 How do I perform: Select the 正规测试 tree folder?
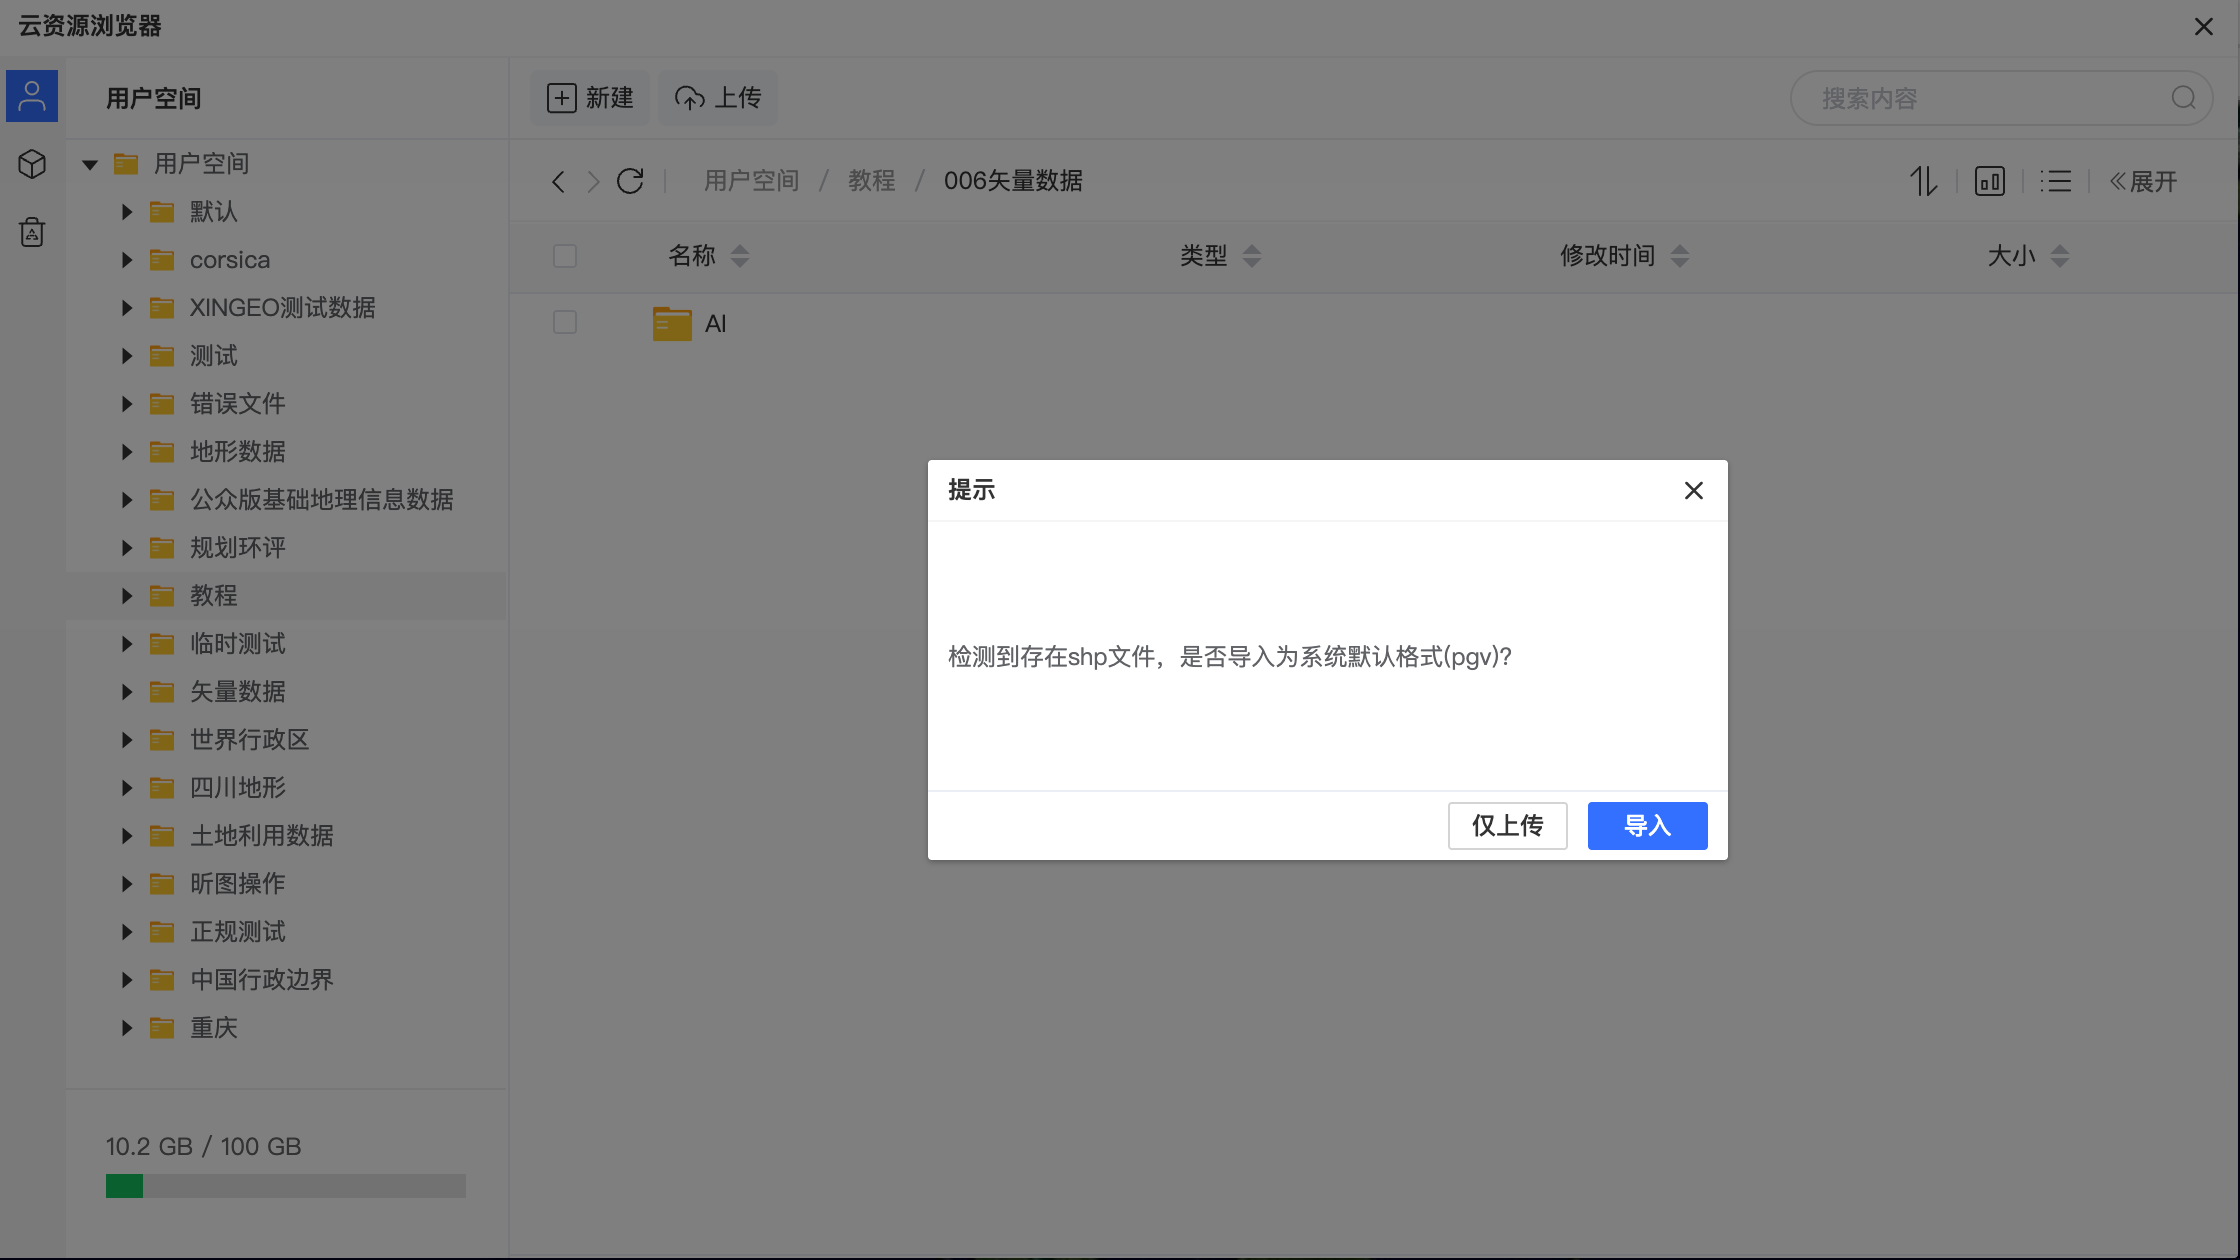click(x=238, y=932)
